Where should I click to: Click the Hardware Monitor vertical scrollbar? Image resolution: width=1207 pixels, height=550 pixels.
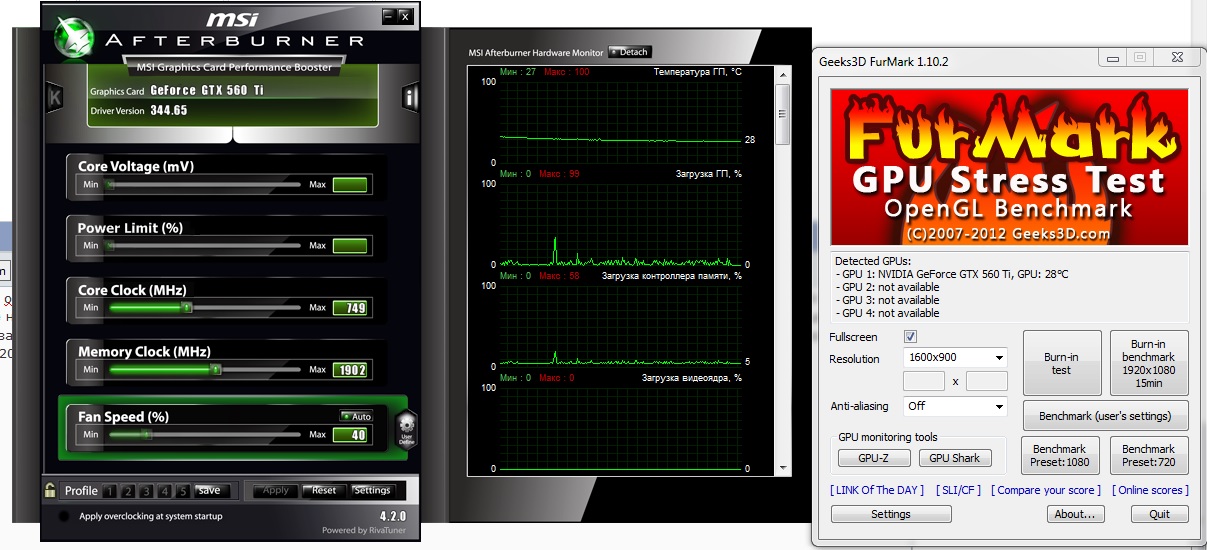tap(783, 270)
